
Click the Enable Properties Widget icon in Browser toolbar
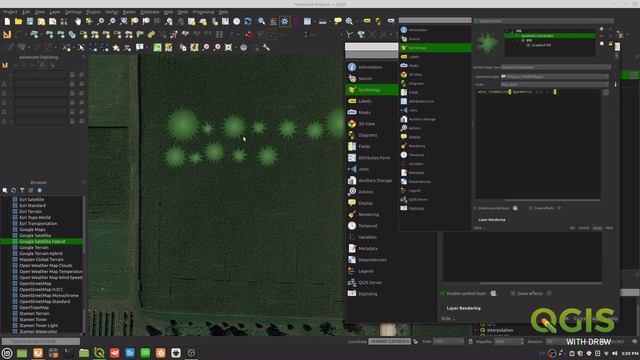click(40, 190)
